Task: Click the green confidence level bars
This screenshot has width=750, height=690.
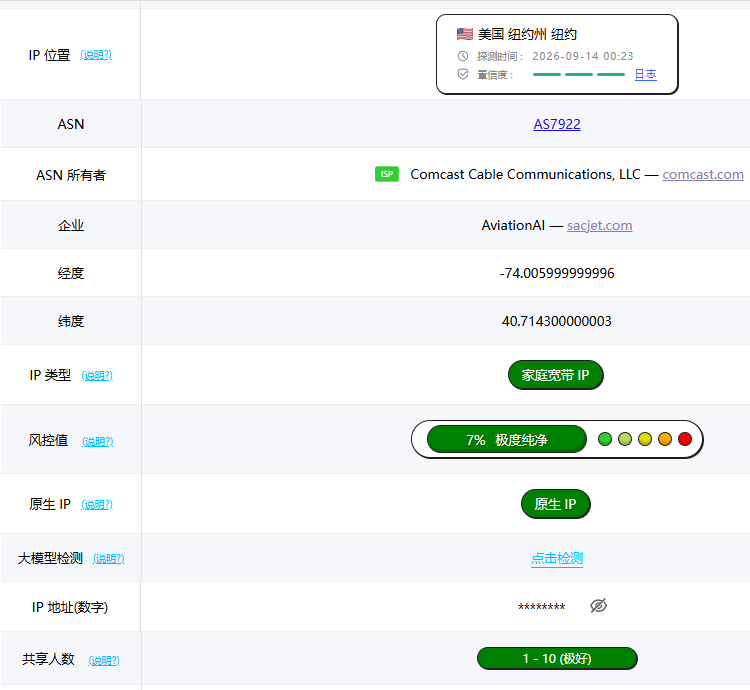Action: point(579,75)
